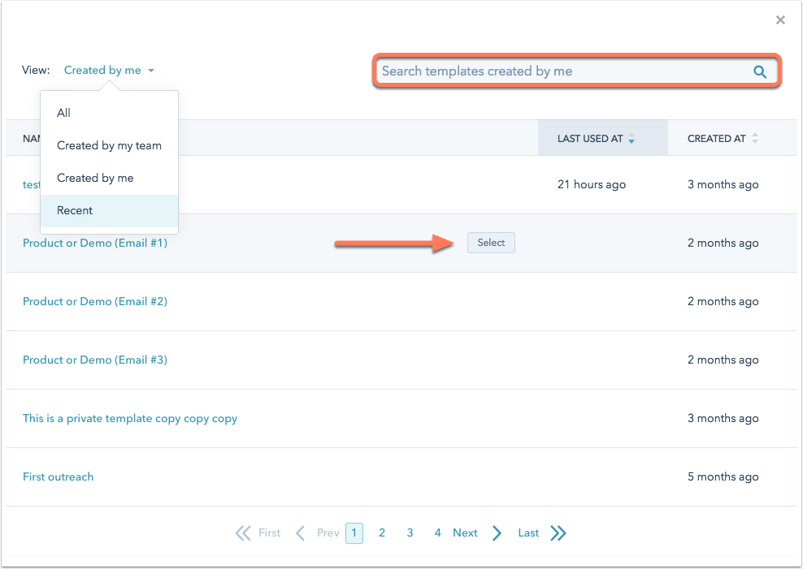This screenshot has width=803, height=569.
Task: Click the 21 hours ago cell
Action: coord(591,184)
